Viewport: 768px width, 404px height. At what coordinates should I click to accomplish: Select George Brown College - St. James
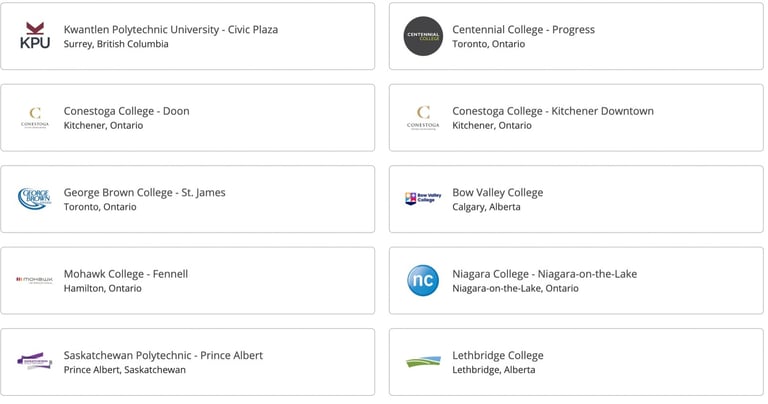point(144,192)
